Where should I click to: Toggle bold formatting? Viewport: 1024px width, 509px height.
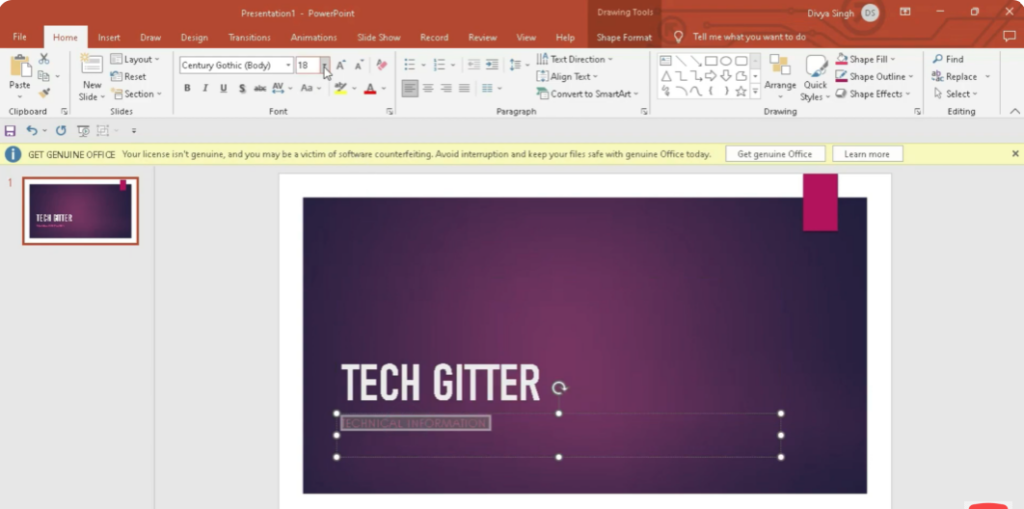[187, 88]
